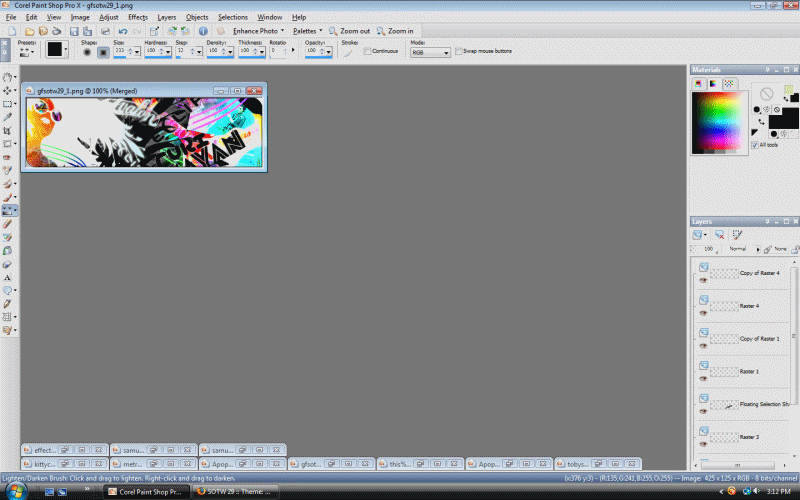Open the Palettes dropdown

tap(307, 31)
